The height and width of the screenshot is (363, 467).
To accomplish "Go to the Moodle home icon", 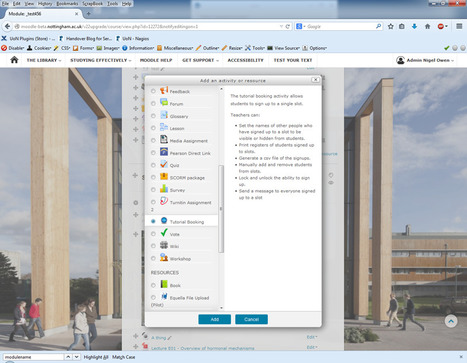I will point(14,60).
